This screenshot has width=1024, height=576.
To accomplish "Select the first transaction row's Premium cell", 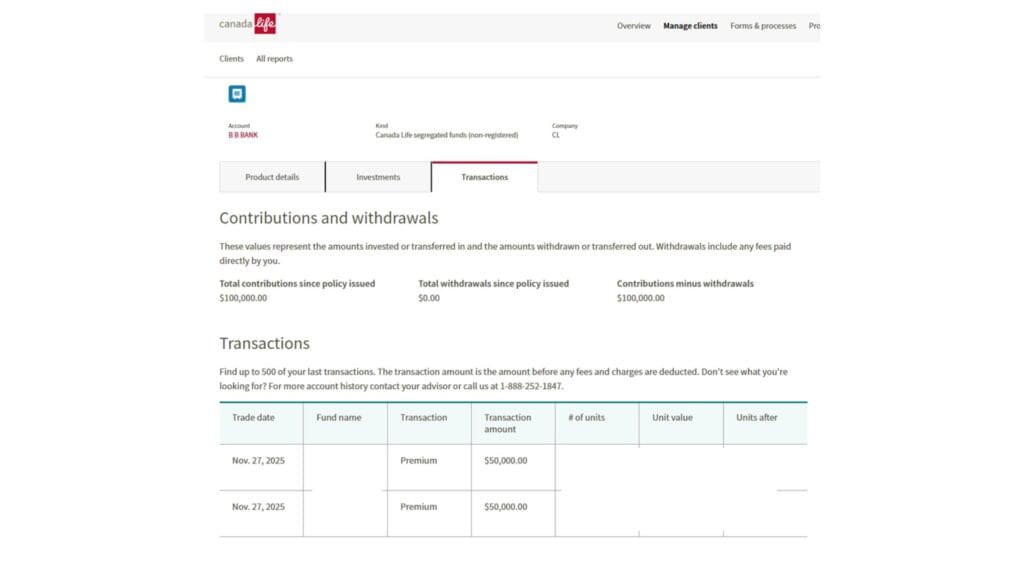I will (419, 461).
